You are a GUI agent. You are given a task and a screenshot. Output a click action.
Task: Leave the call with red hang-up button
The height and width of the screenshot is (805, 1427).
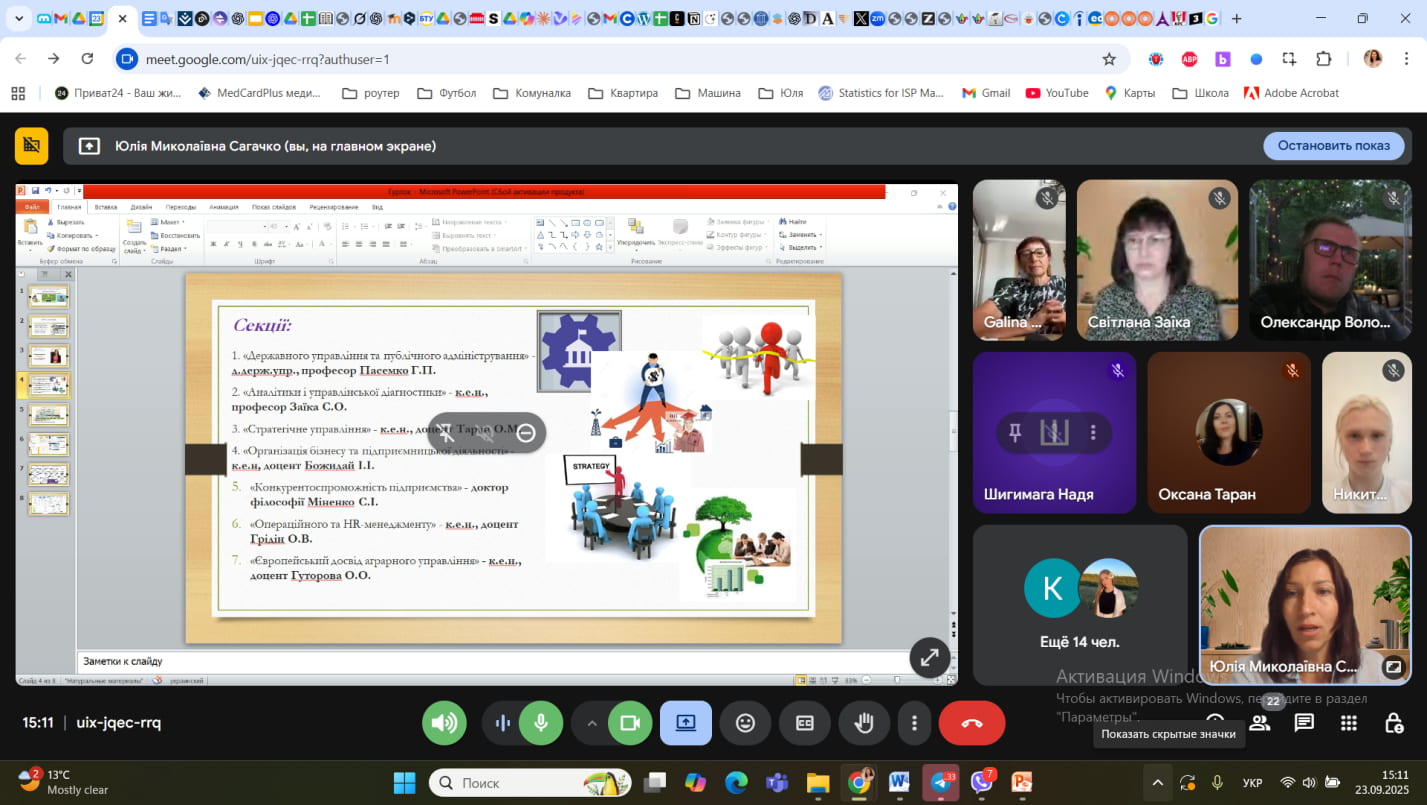(x=972, y=723)
